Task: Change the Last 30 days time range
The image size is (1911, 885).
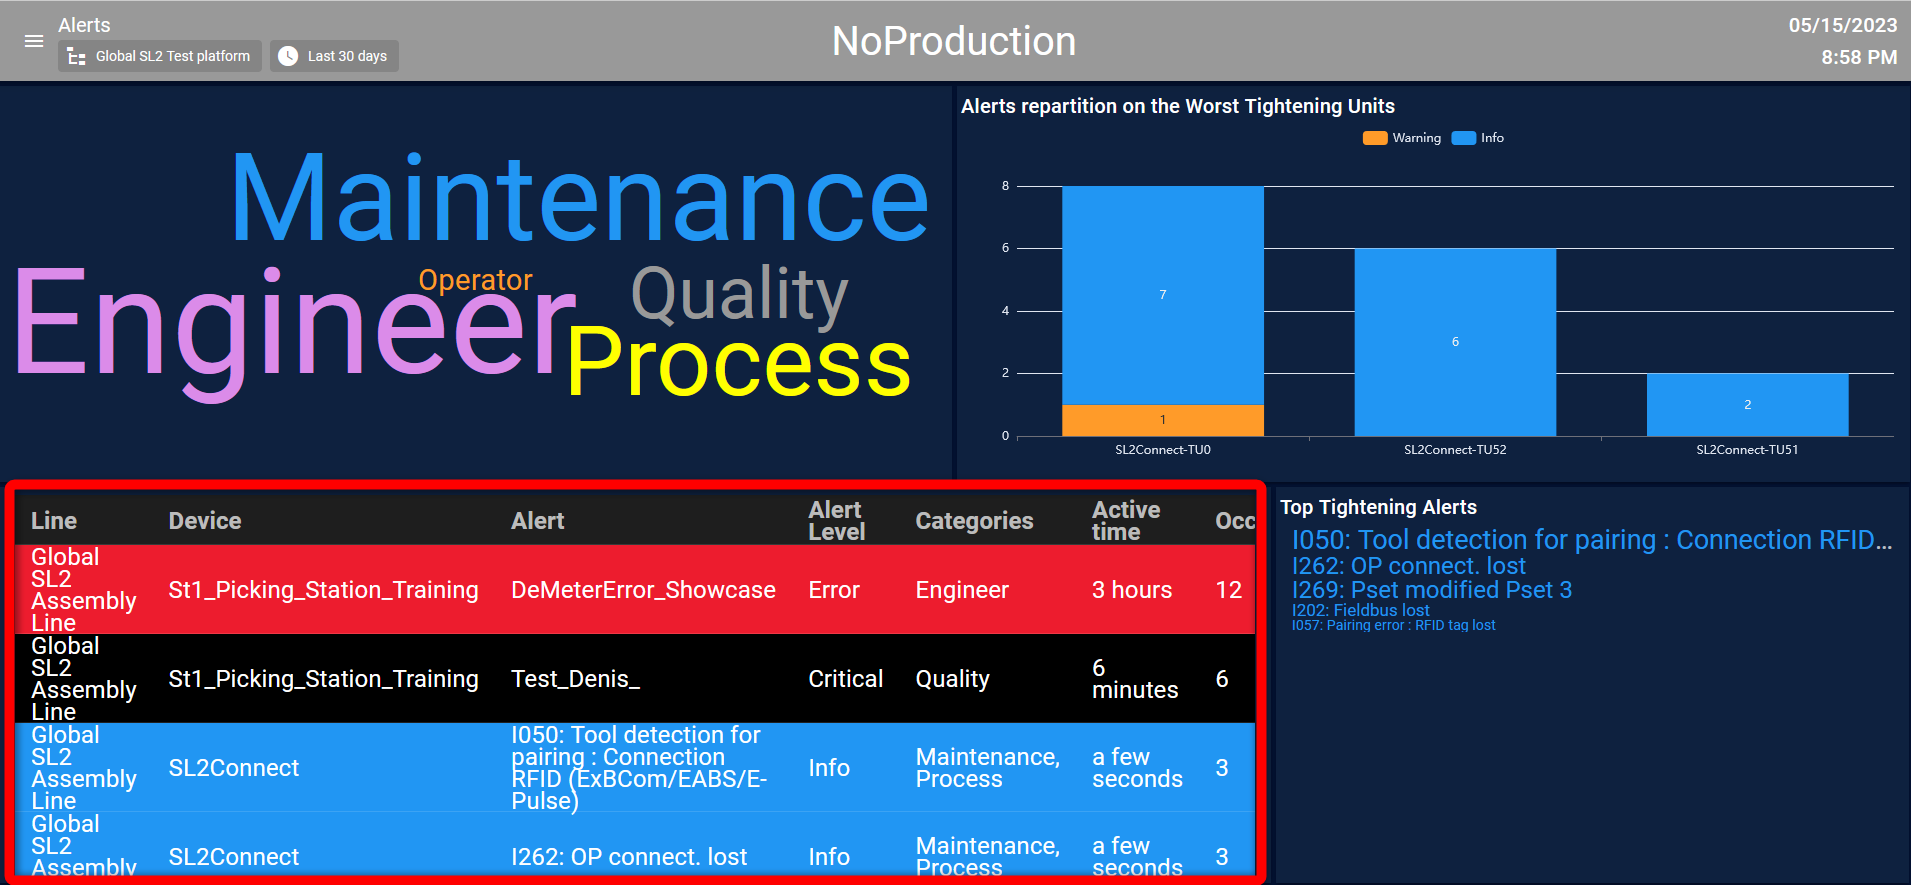Action: pyautogui.click(x=334, y=56)
